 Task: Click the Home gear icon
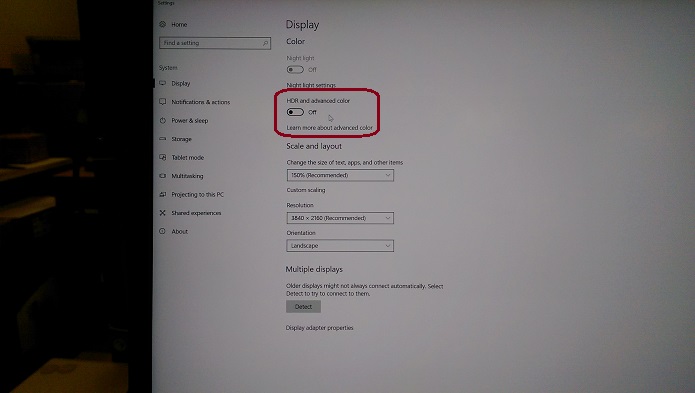point(163,24)
